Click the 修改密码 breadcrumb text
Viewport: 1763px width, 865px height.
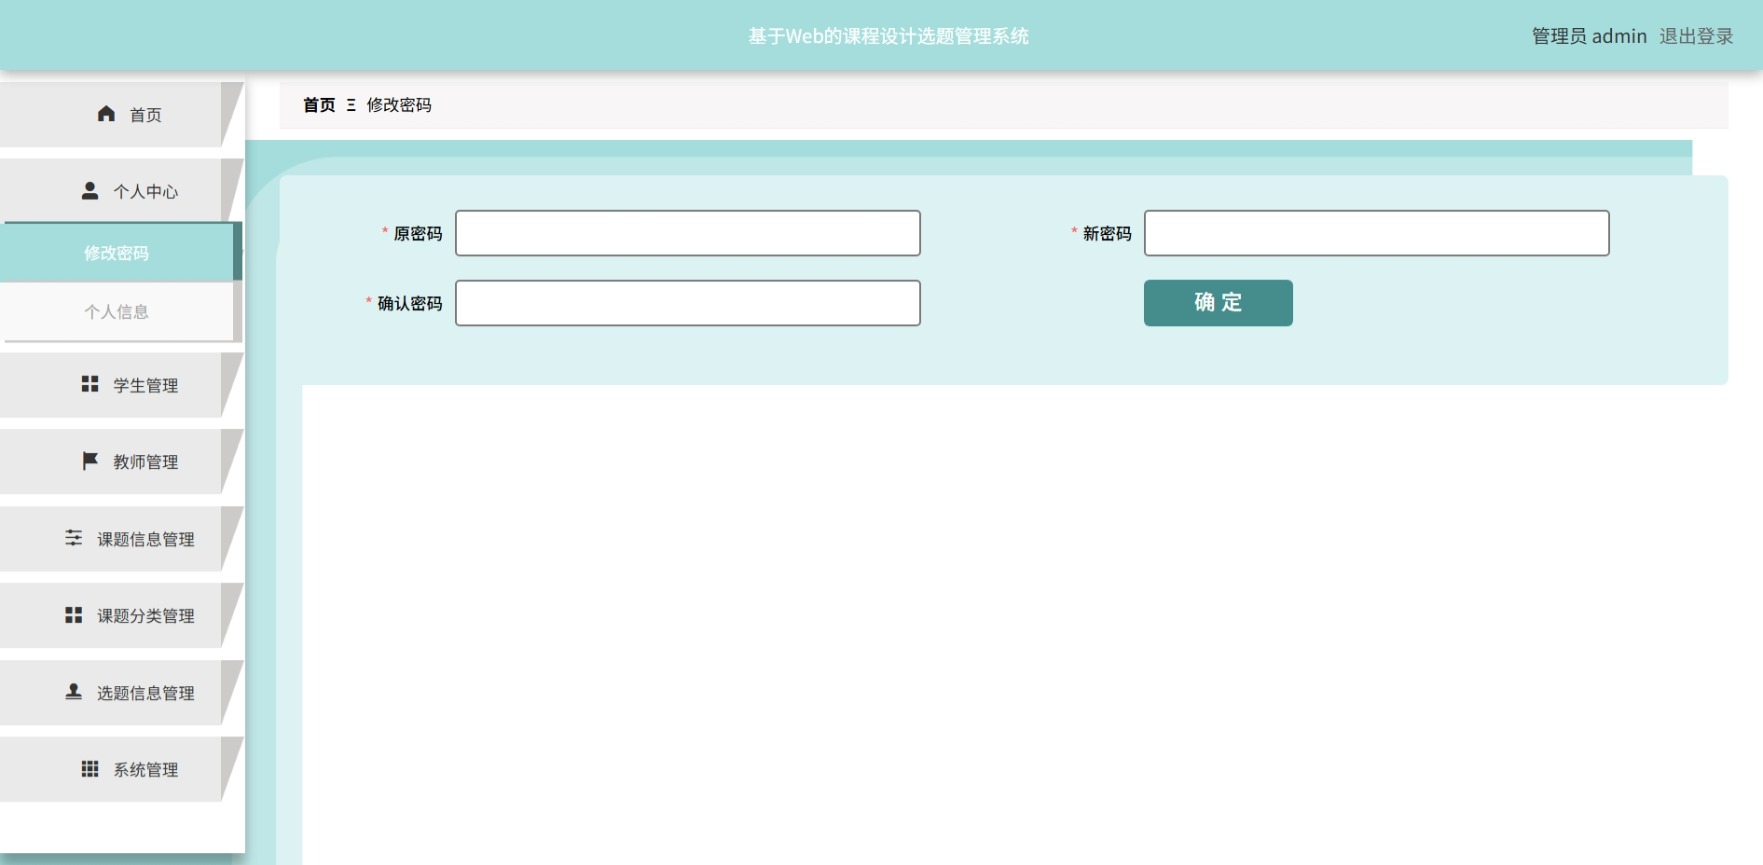[x=399, y=105]
